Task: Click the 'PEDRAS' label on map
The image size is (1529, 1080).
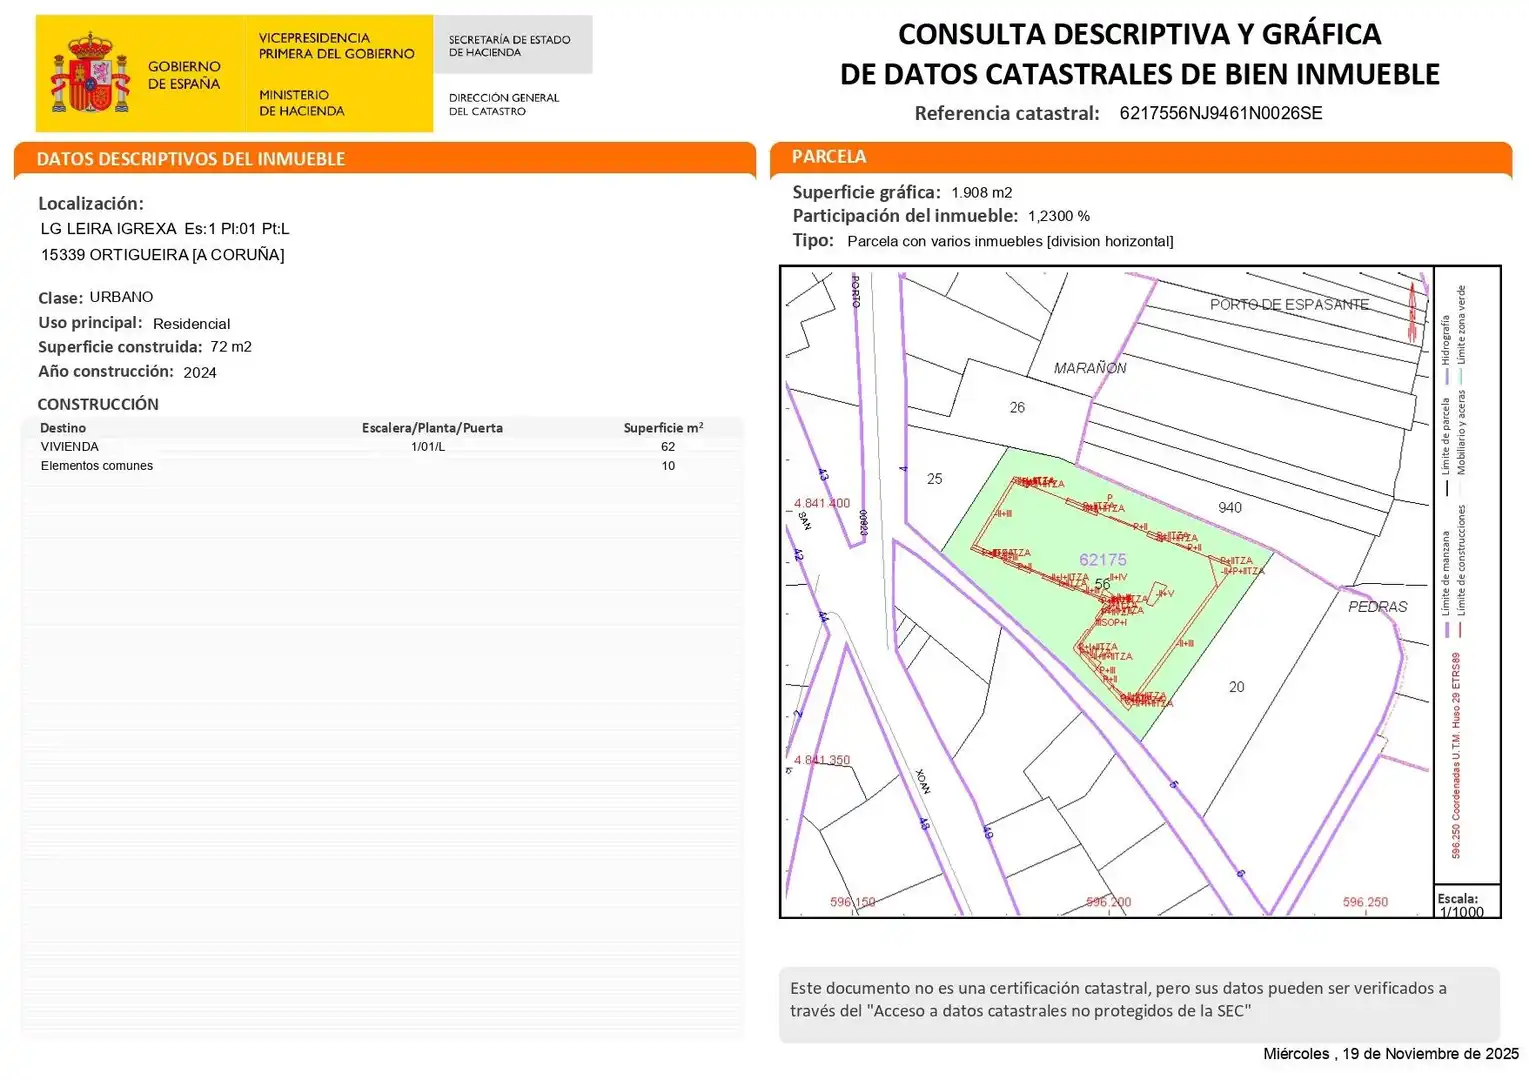Action: click(x=1377, y=607)
